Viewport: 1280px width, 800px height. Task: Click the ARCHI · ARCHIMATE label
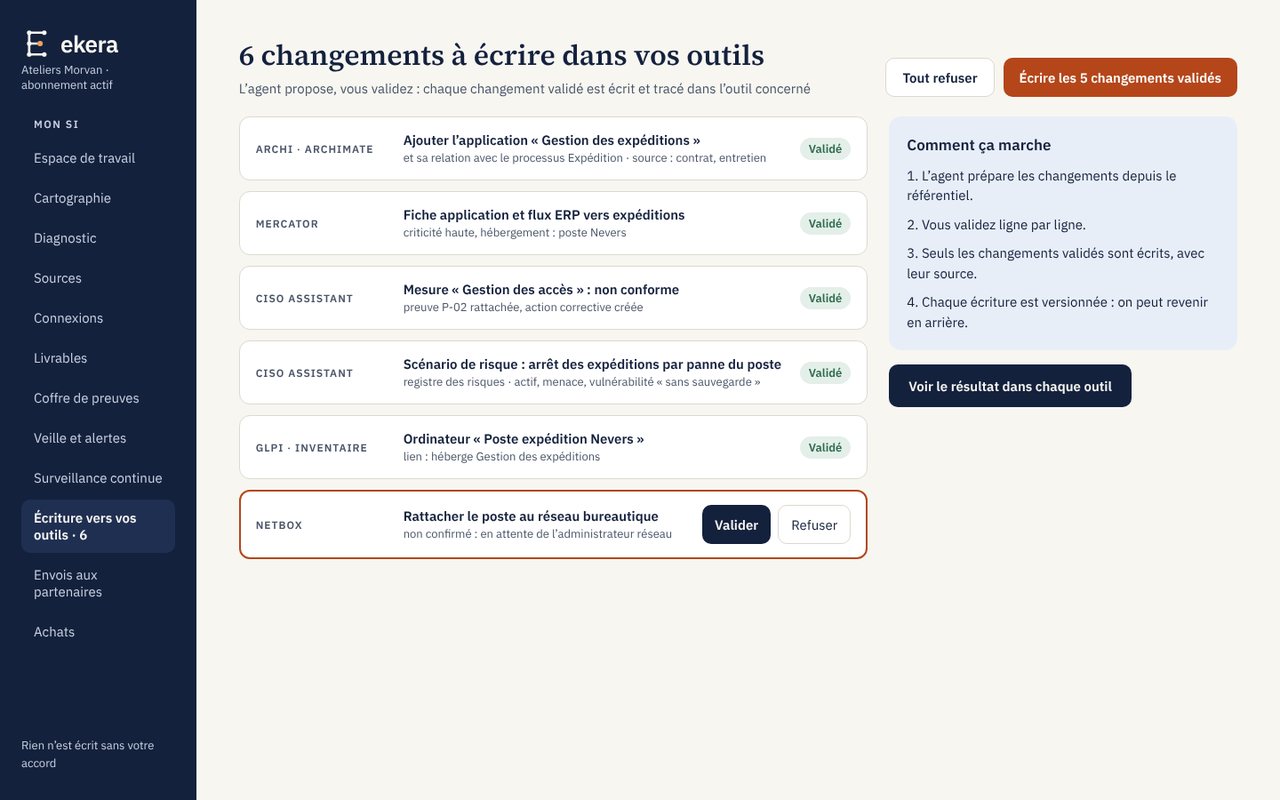pos(315,149)
